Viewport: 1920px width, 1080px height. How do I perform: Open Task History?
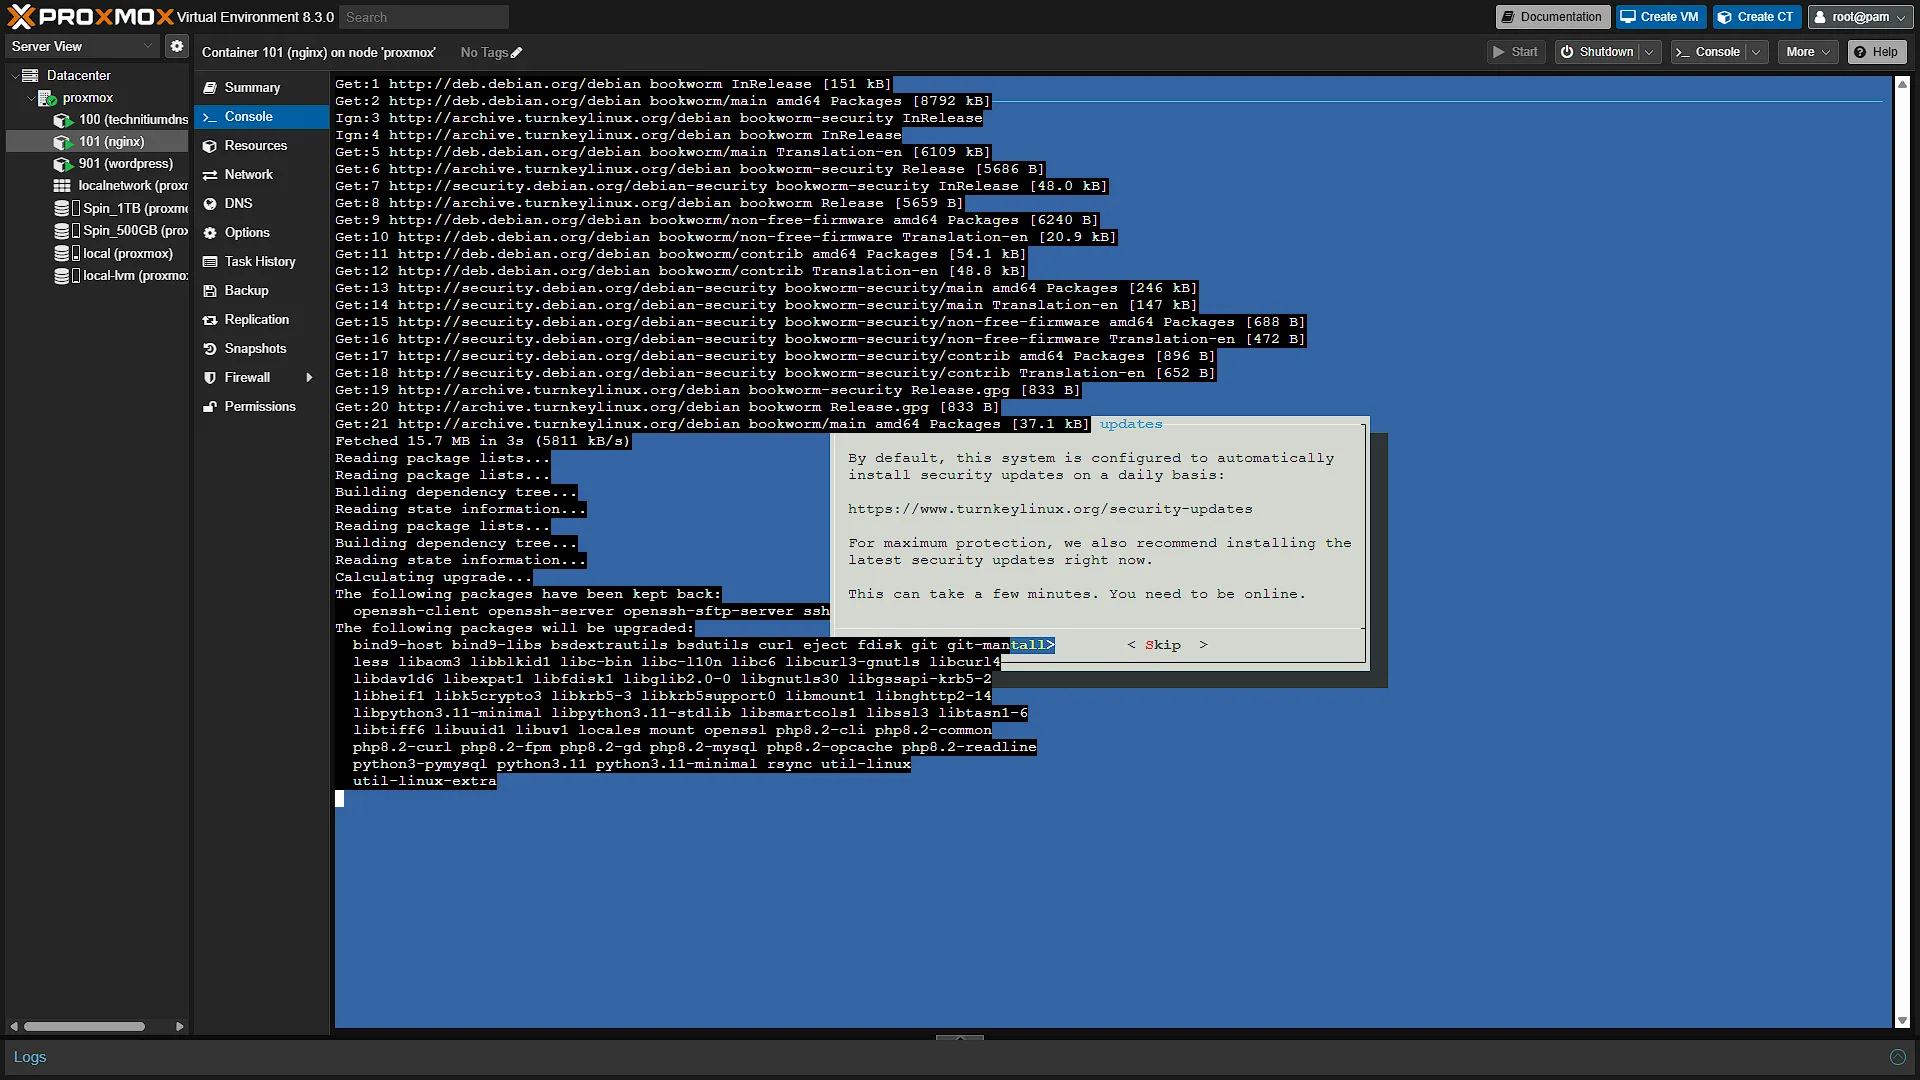262,262
